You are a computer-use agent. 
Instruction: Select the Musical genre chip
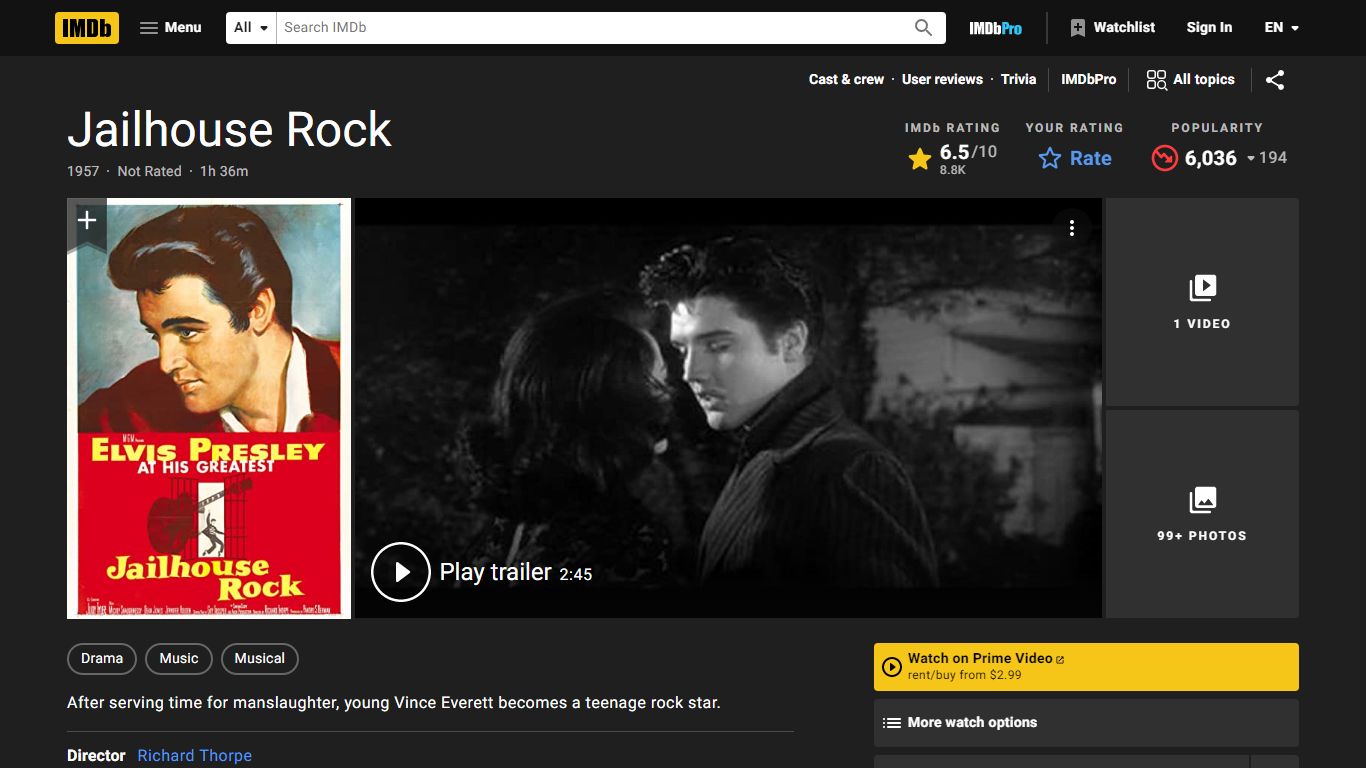pos(260,658)
